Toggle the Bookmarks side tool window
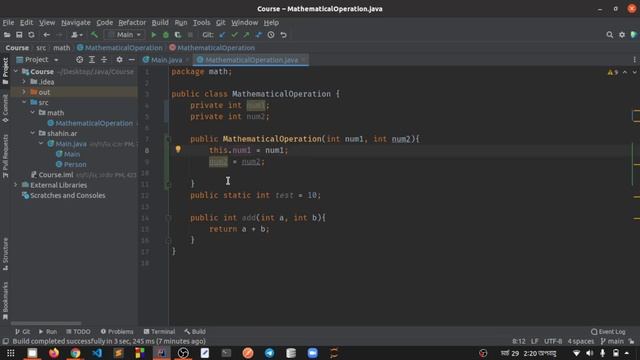Image resolution: width=640 pixels, height=360 pixels. 5,300
